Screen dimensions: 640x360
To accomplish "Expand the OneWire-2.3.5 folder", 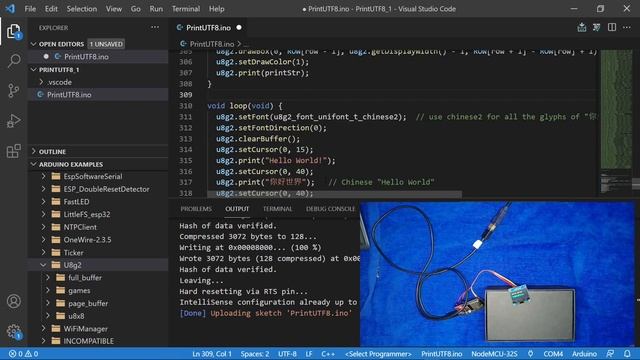I will click(x=43, y=240).
